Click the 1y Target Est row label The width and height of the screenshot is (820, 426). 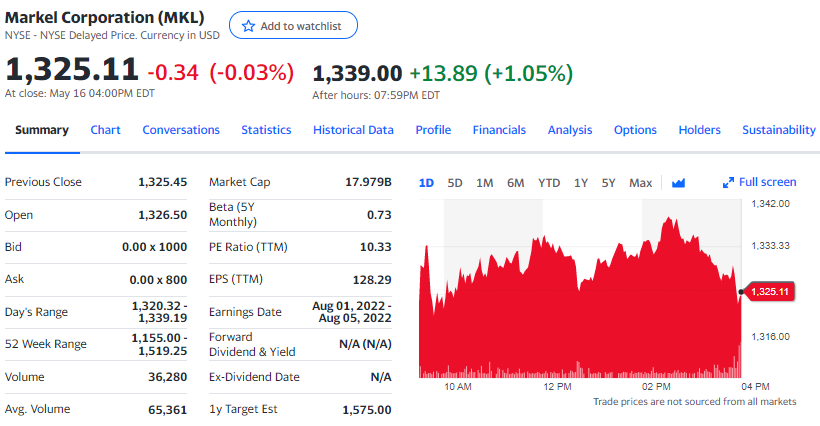point(244,409)
